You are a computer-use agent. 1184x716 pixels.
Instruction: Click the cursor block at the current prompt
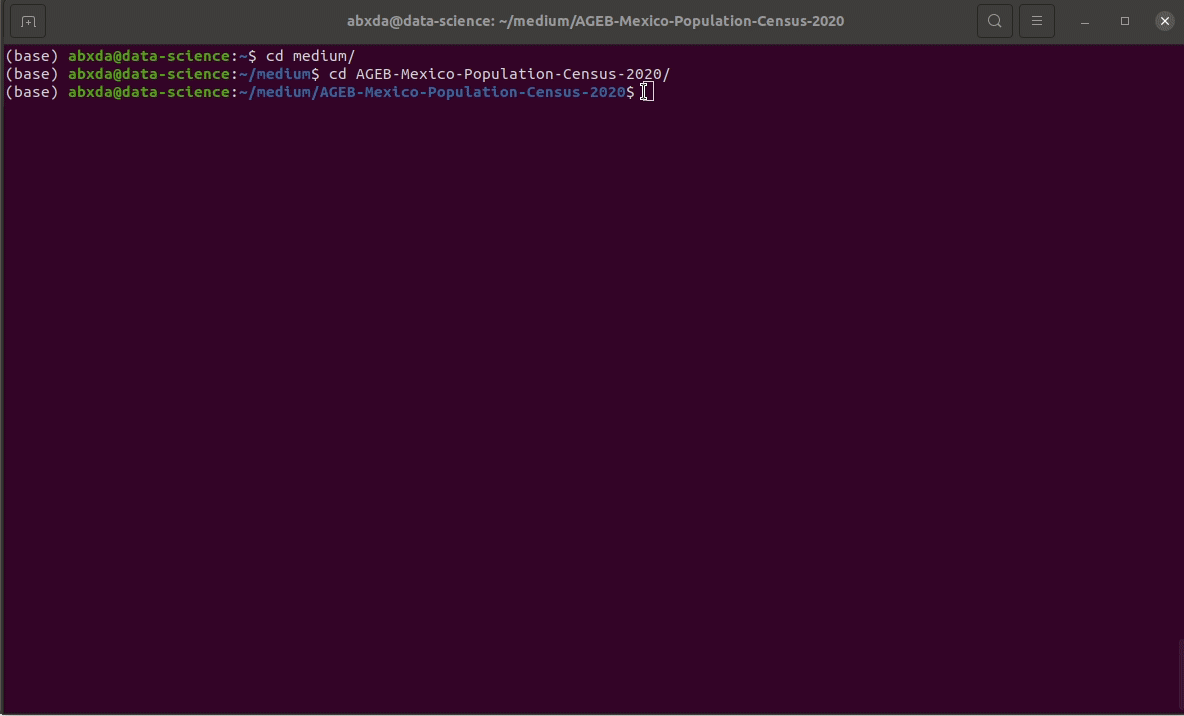[x=649, y=92]
